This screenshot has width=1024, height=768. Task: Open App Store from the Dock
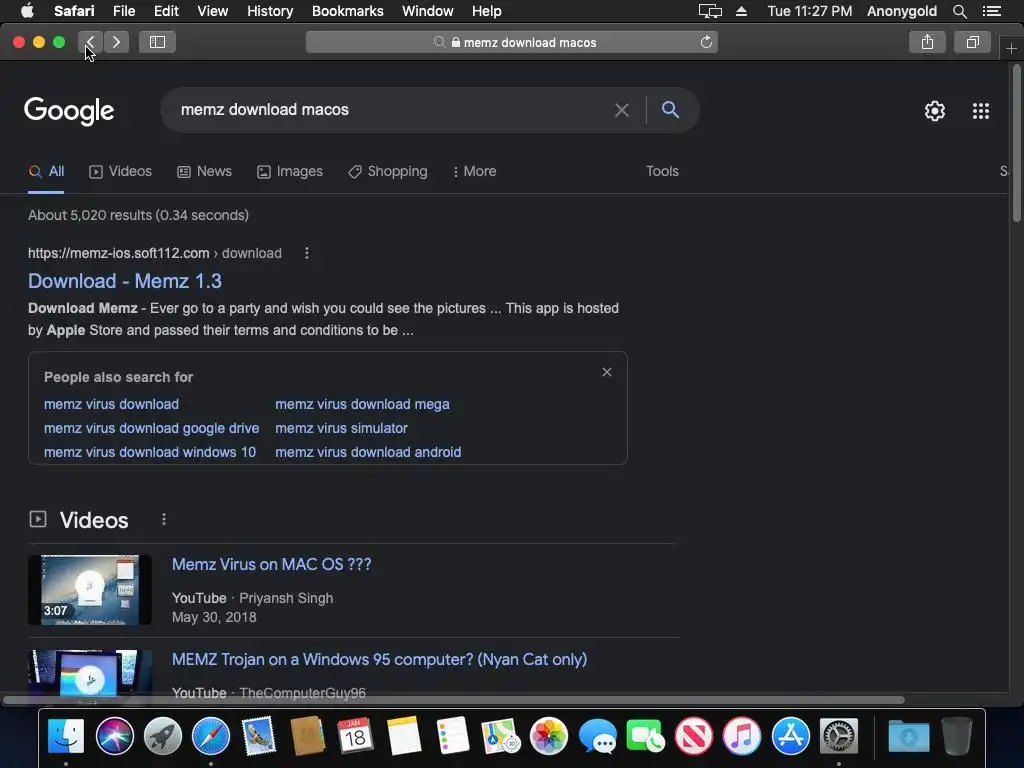pyautogui.click(x=790, y=736)
